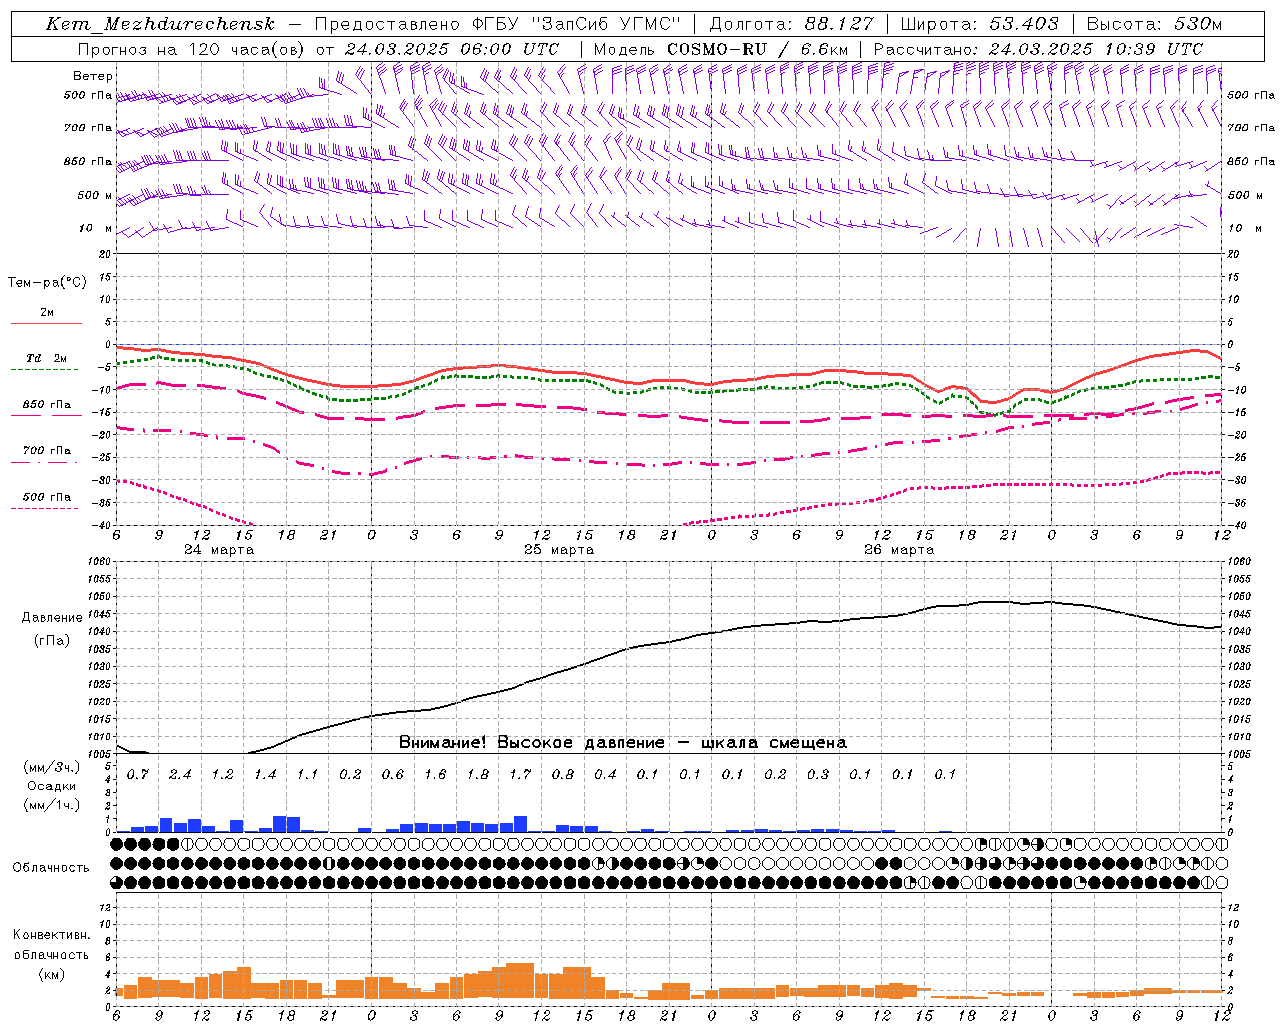This screenshot has width=1280, height=1024.
Task: Click the Осадки precipitation label
Action: (x=51, y=786)
